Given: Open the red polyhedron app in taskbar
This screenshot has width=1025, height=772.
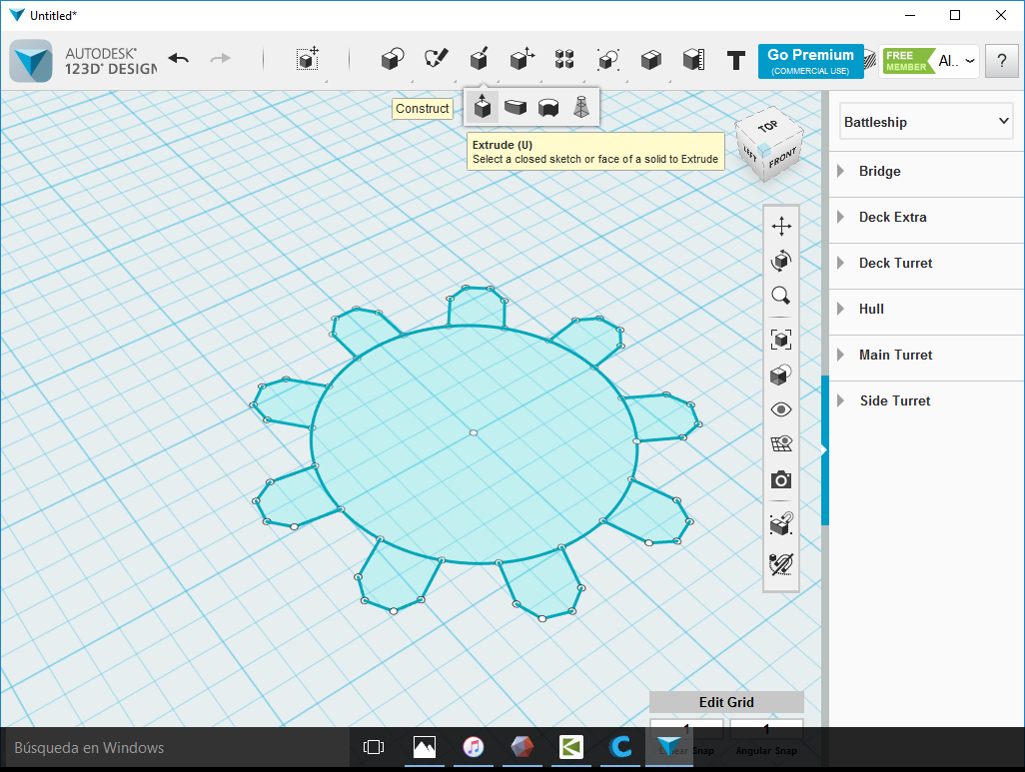Looking at the screenshot, I should [522, 747].
